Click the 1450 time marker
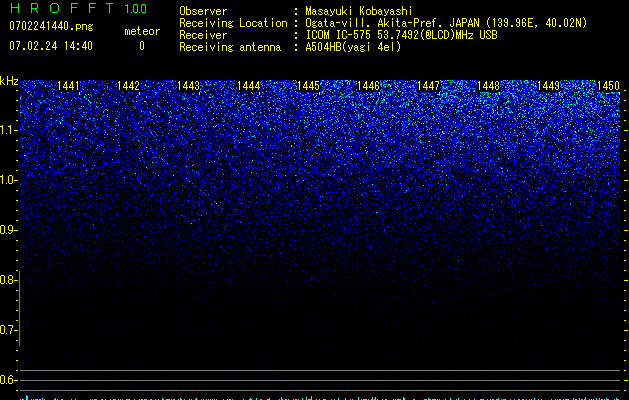629x400 pixels. point(609,86)
